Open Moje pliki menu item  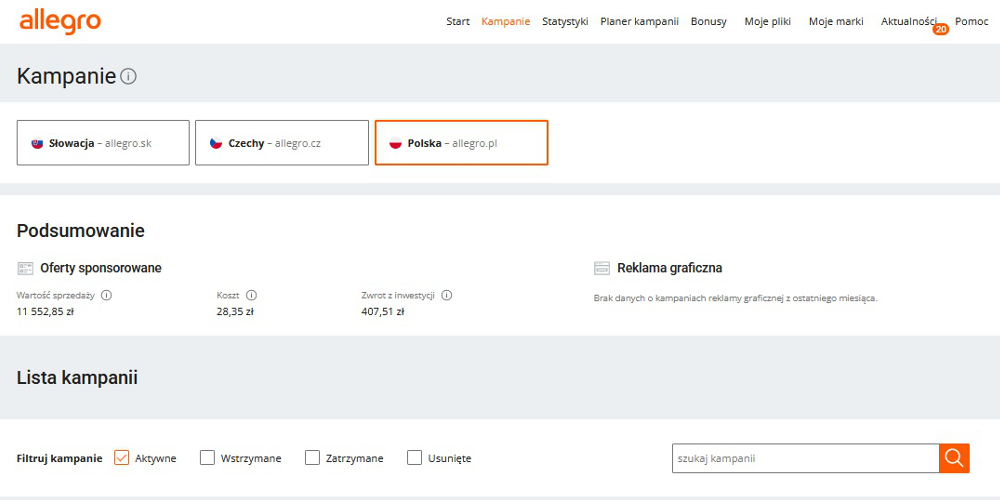click(767, 22)
